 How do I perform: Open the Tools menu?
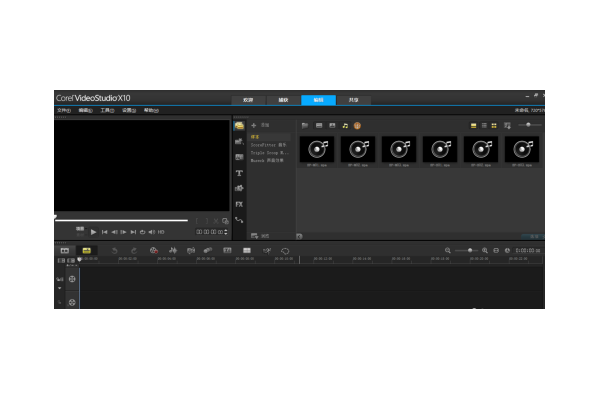click(x=107, y=110)
